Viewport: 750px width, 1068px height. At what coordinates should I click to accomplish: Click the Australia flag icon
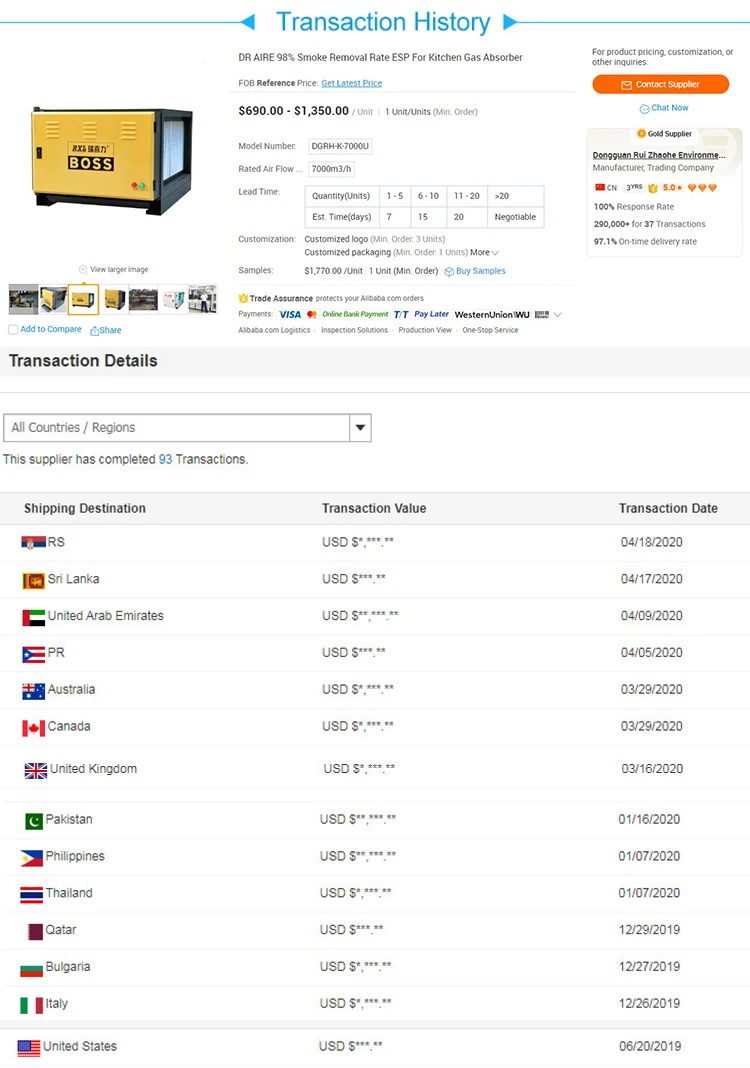(33, 691)
